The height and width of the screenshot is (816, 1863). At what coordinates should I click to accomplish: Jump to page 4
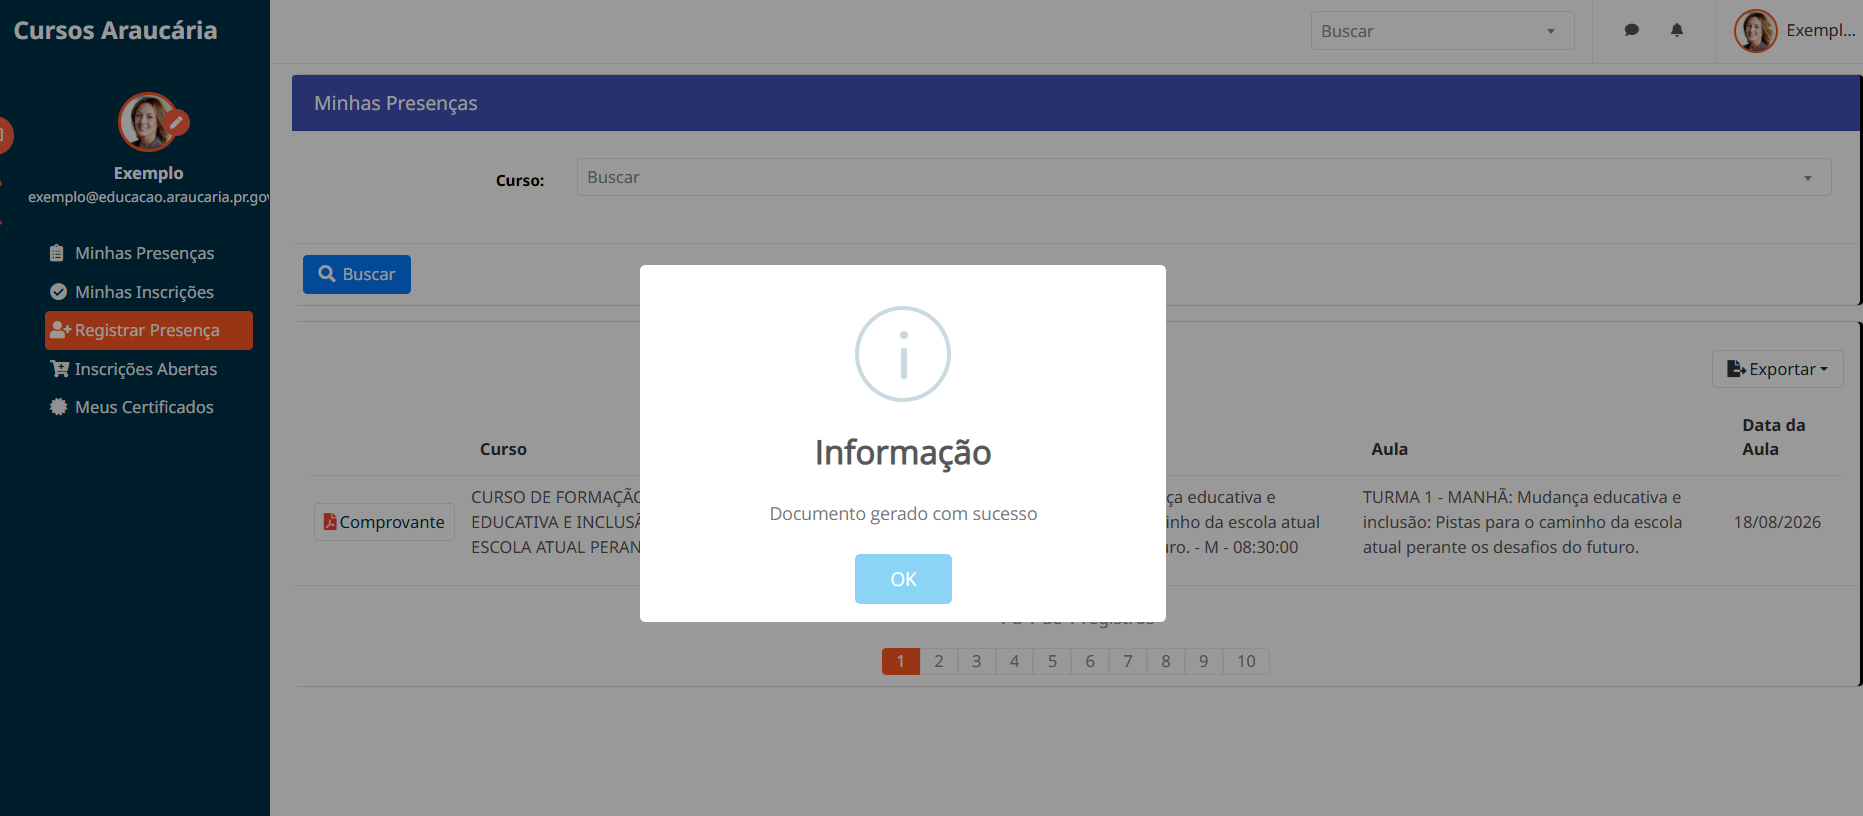pyautogui.click(x=1015, y=661)
